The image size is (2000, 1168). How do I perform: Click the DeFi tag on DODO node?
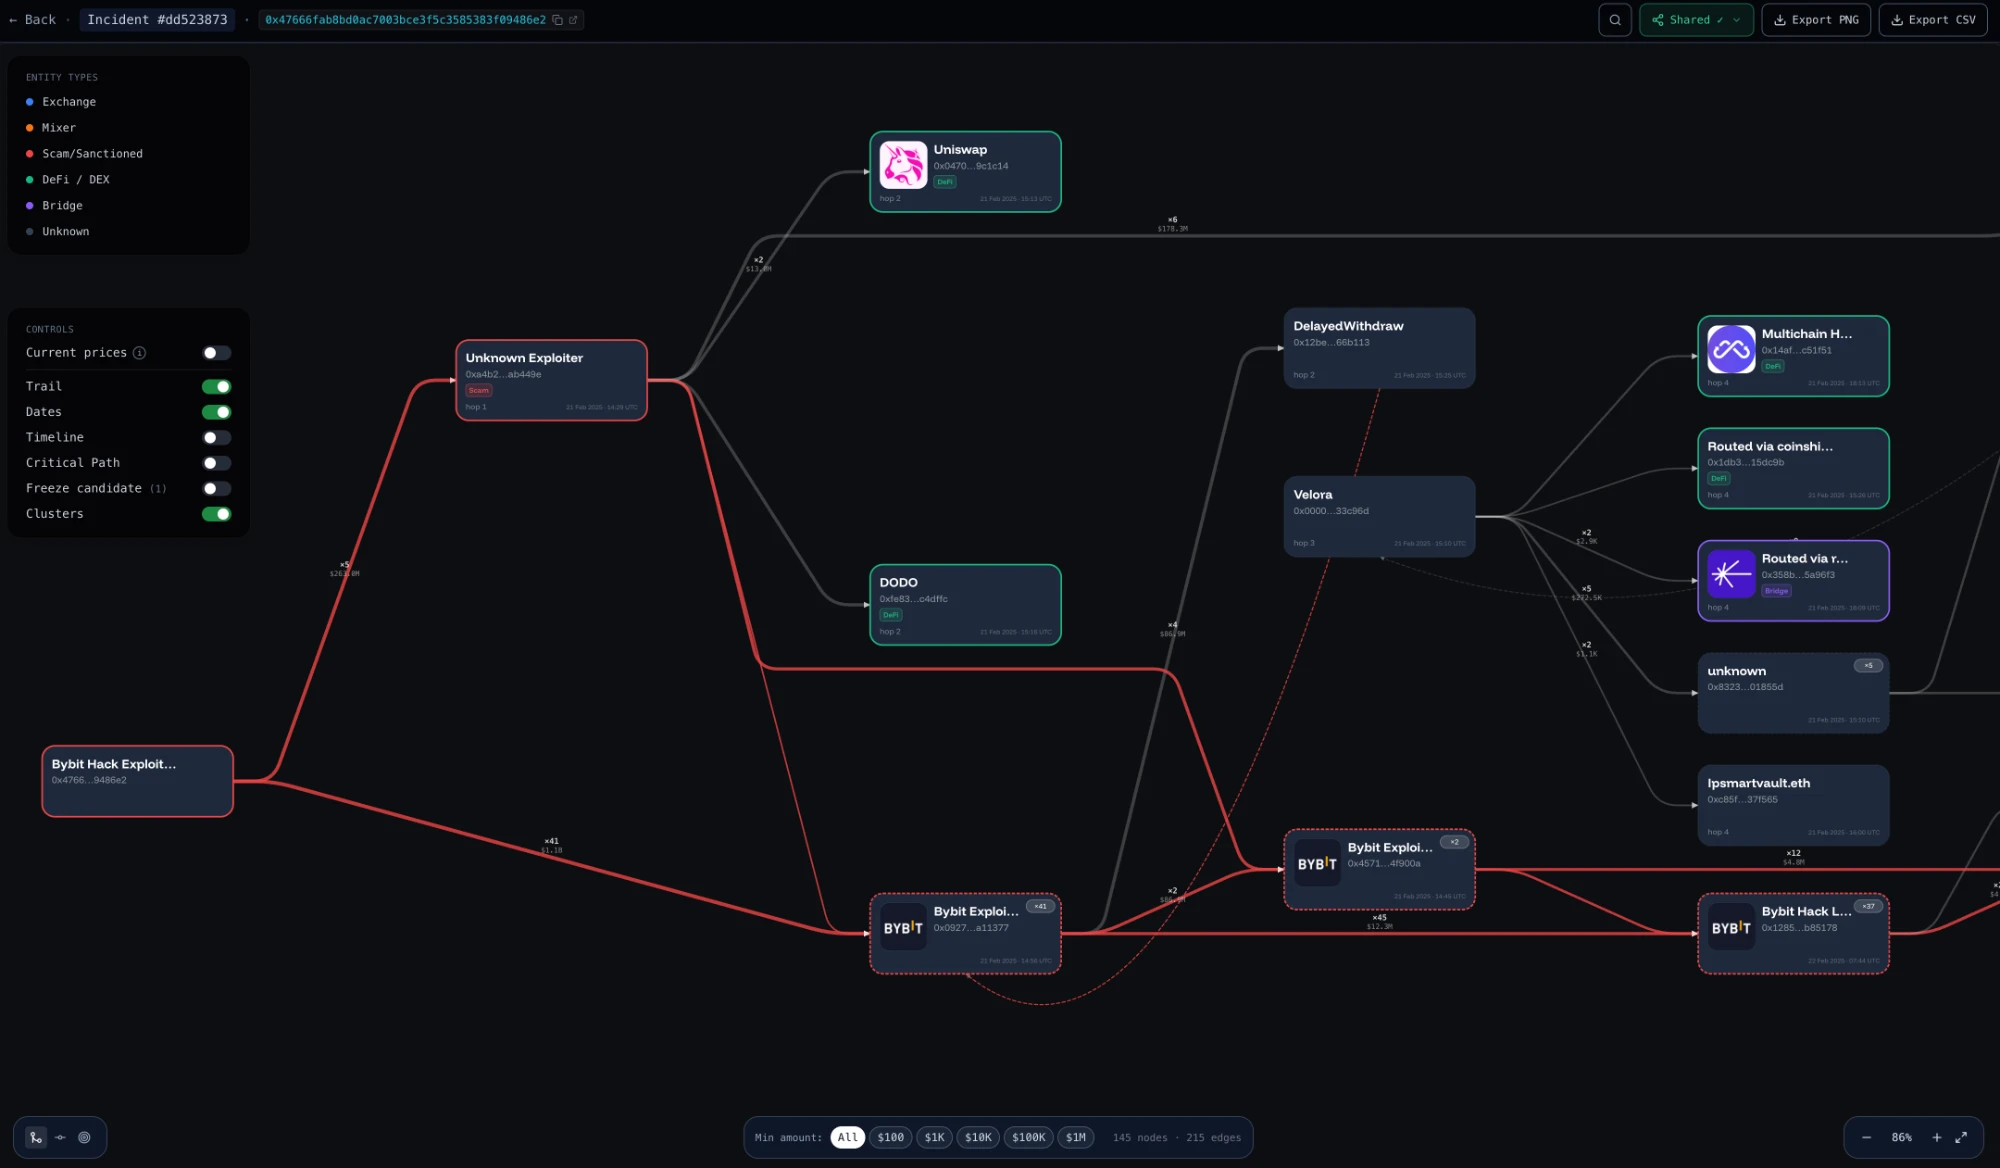891,615
